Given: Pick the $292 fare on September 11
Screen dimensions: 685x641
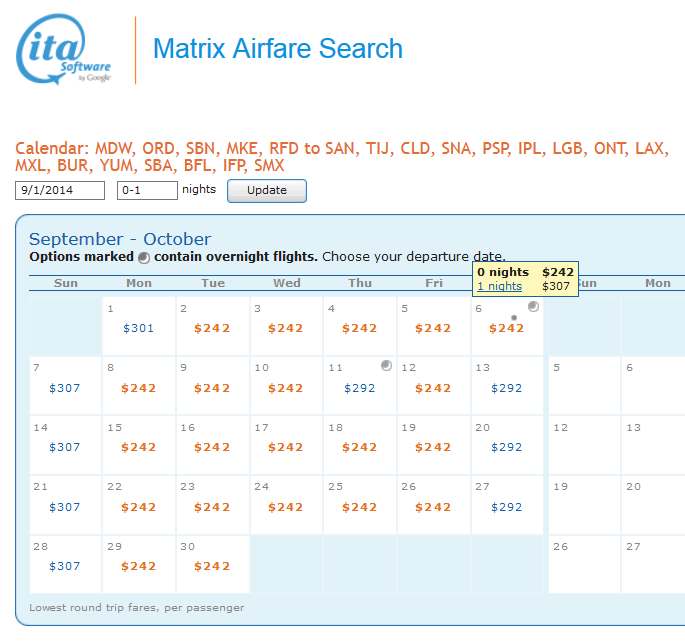Looking at the screenshot, I should click(359, 388).
